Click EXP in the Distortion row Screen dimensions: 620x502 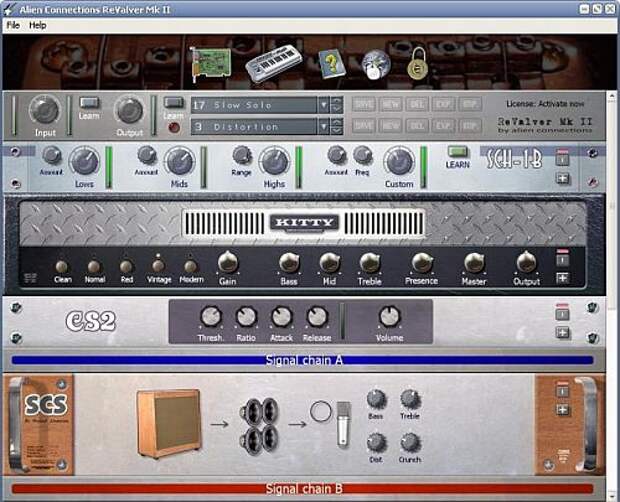pos(443,126)
